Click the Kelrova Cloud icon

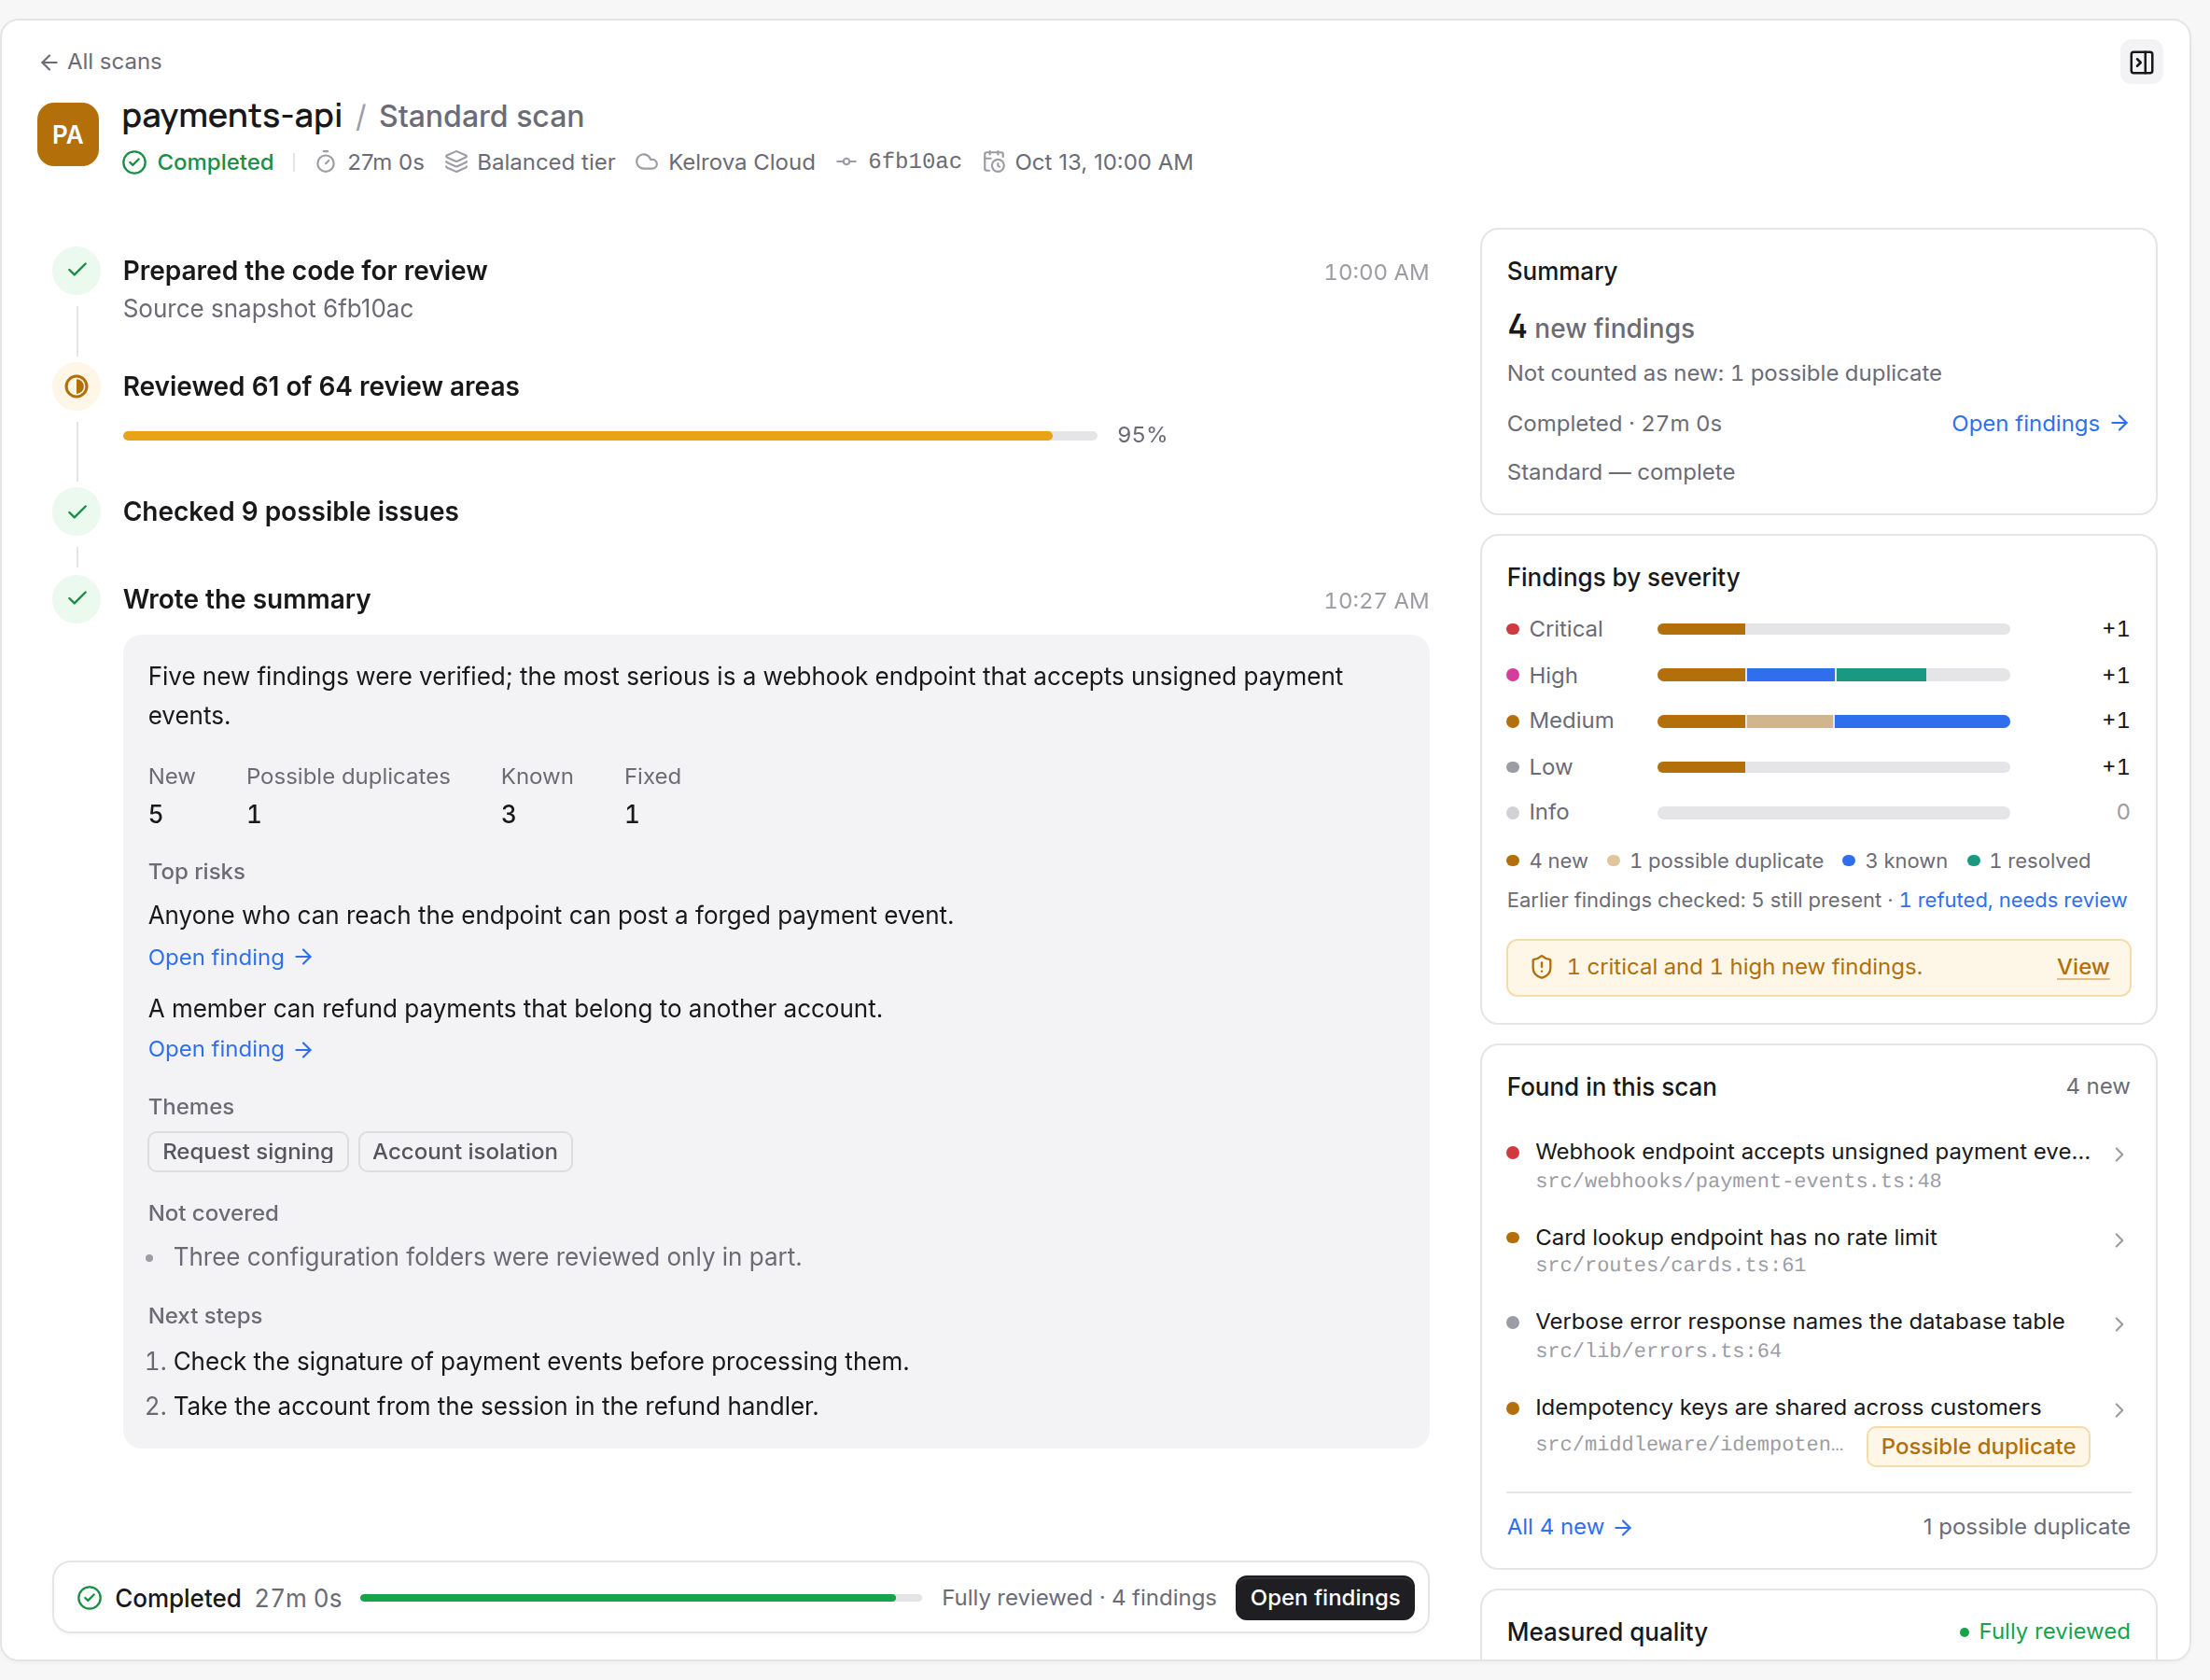click(647, 162)
